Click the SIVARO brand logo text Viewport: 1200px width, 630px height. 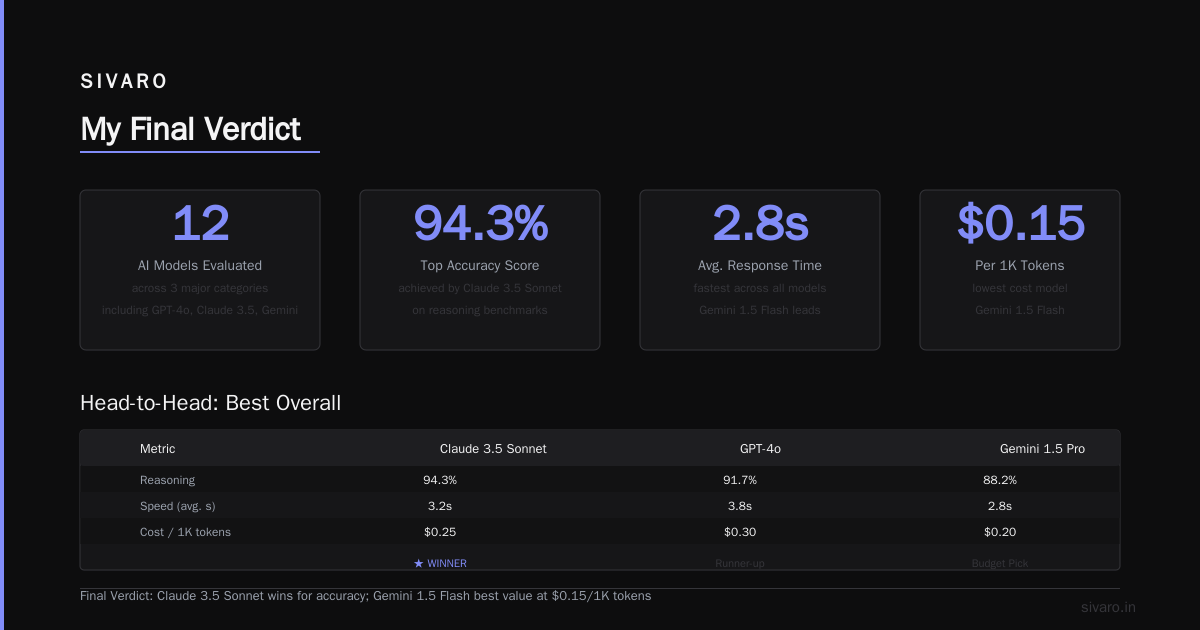pyautogui.click(x=124, y=82)
